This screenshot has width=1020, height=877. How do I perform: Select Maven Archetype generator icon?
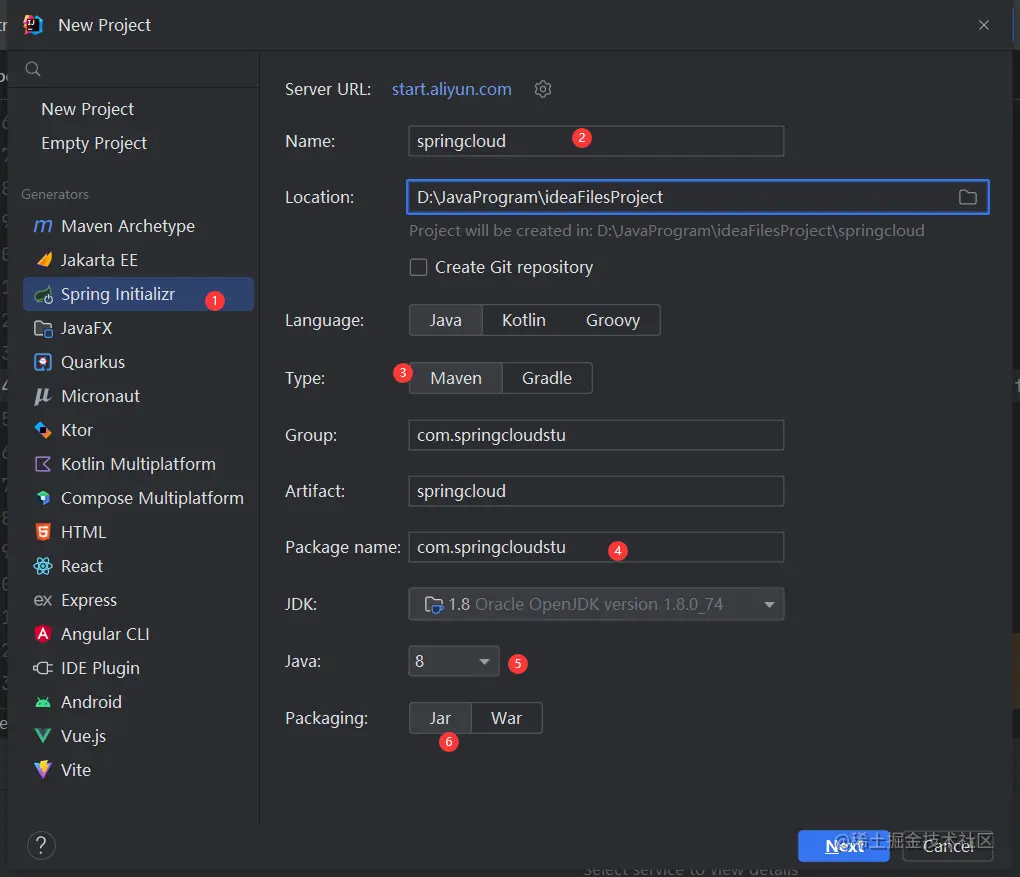click(43, 226)
